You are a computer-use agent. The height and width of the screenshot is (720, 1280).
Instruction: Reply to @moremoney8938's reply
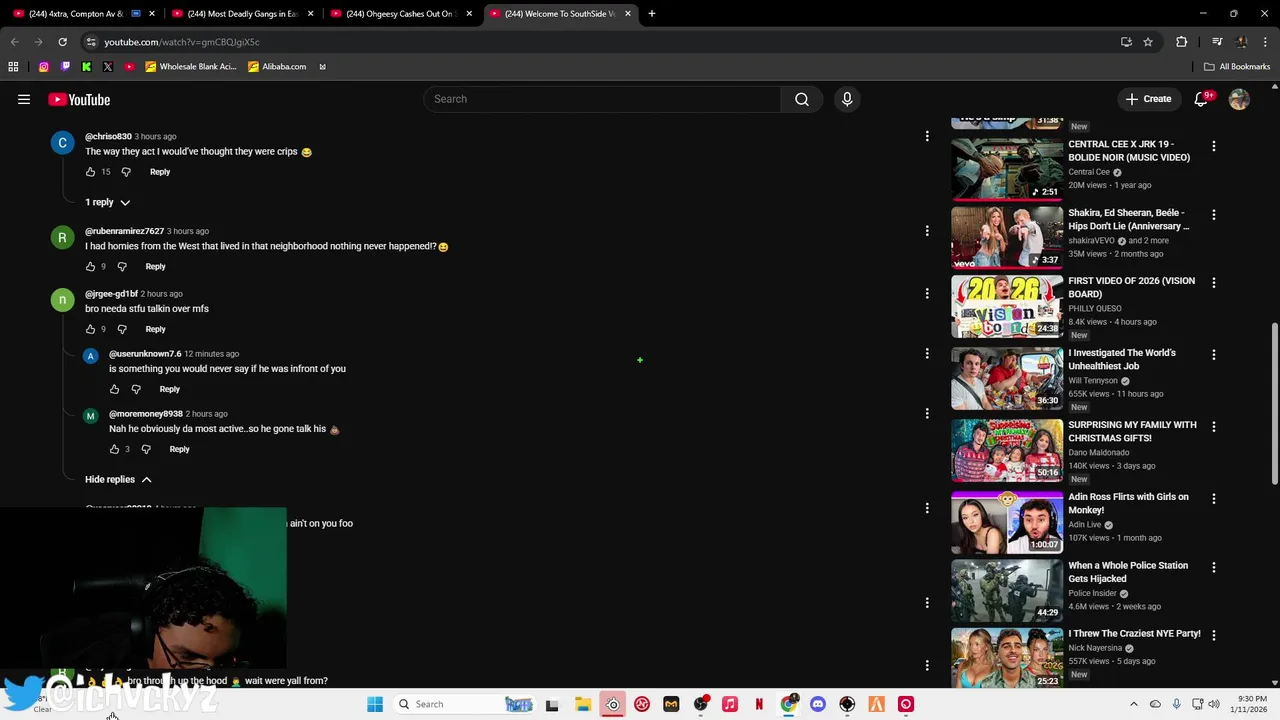point(179,449)
